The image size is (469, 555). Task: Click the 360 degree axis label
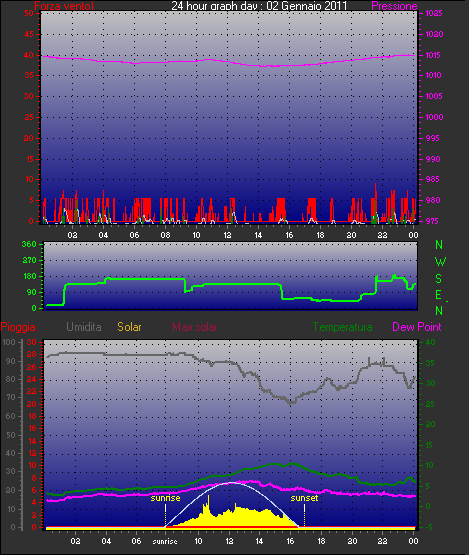tap(29, 244)
